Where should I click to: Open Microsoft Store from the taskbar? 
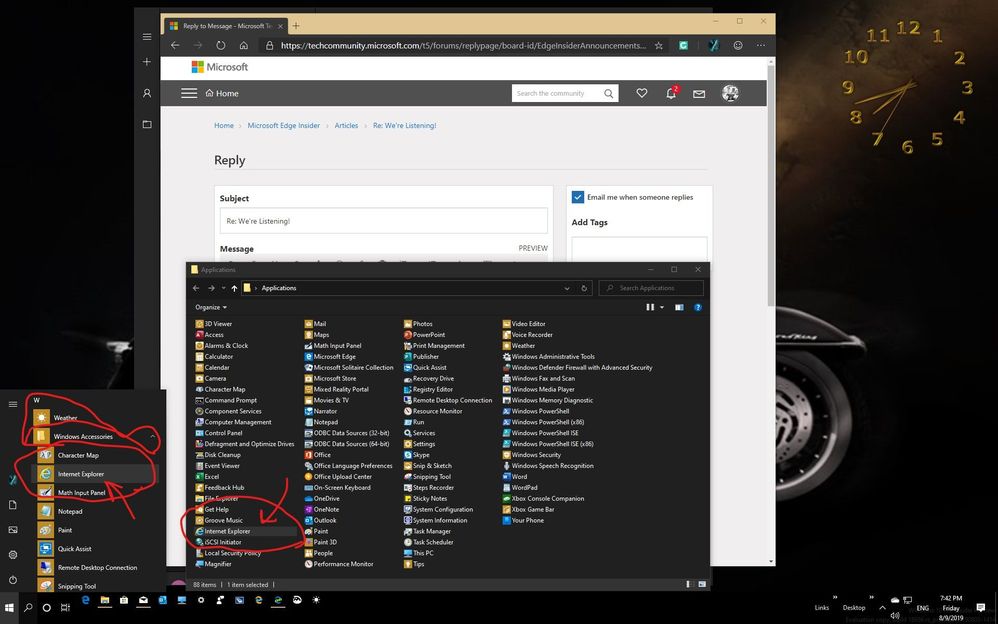[124, 600]
